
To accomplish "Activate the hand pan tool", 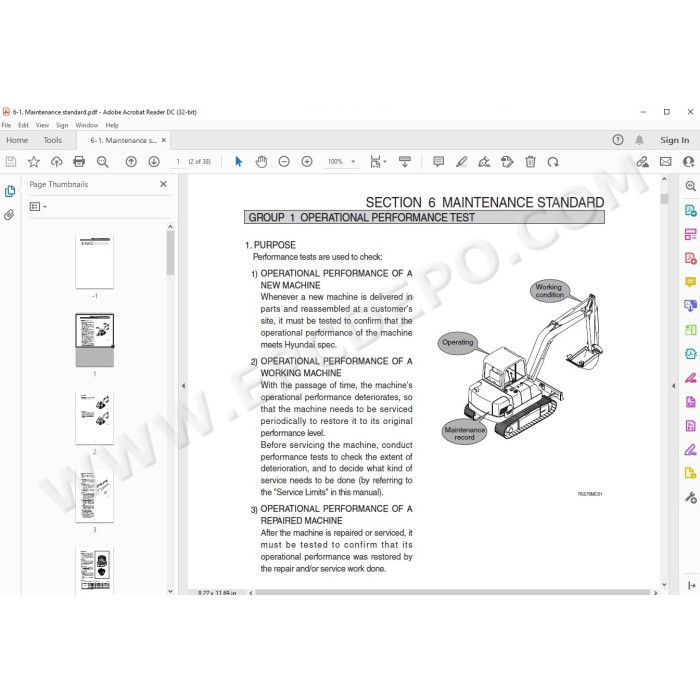I will click(261, 162).
